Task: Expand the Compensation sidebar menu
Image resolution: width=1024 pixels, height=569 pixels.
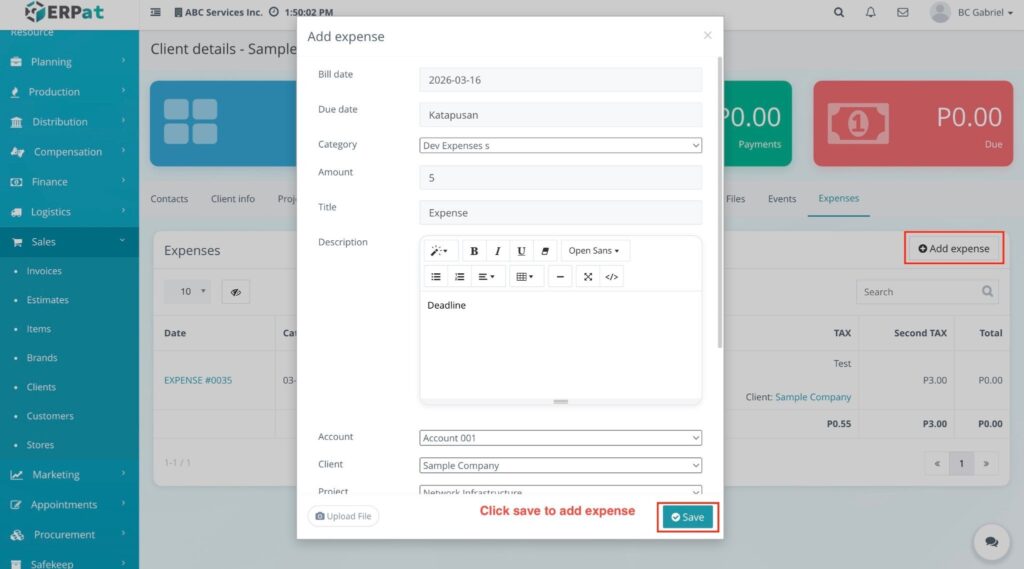Action: (69, 152)
